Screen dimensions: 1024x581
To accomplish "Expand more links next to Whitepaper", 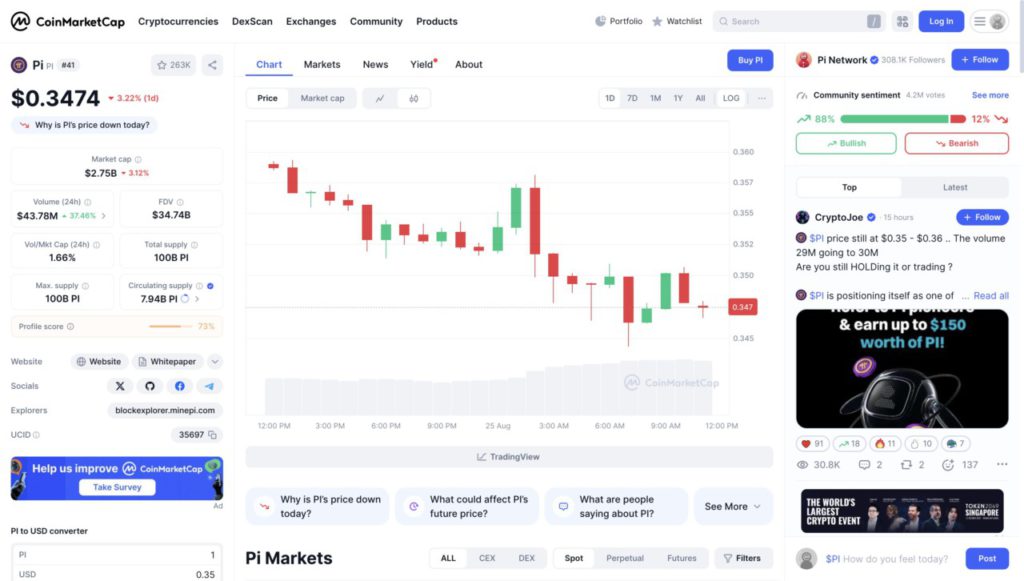I will click(215, 362).
